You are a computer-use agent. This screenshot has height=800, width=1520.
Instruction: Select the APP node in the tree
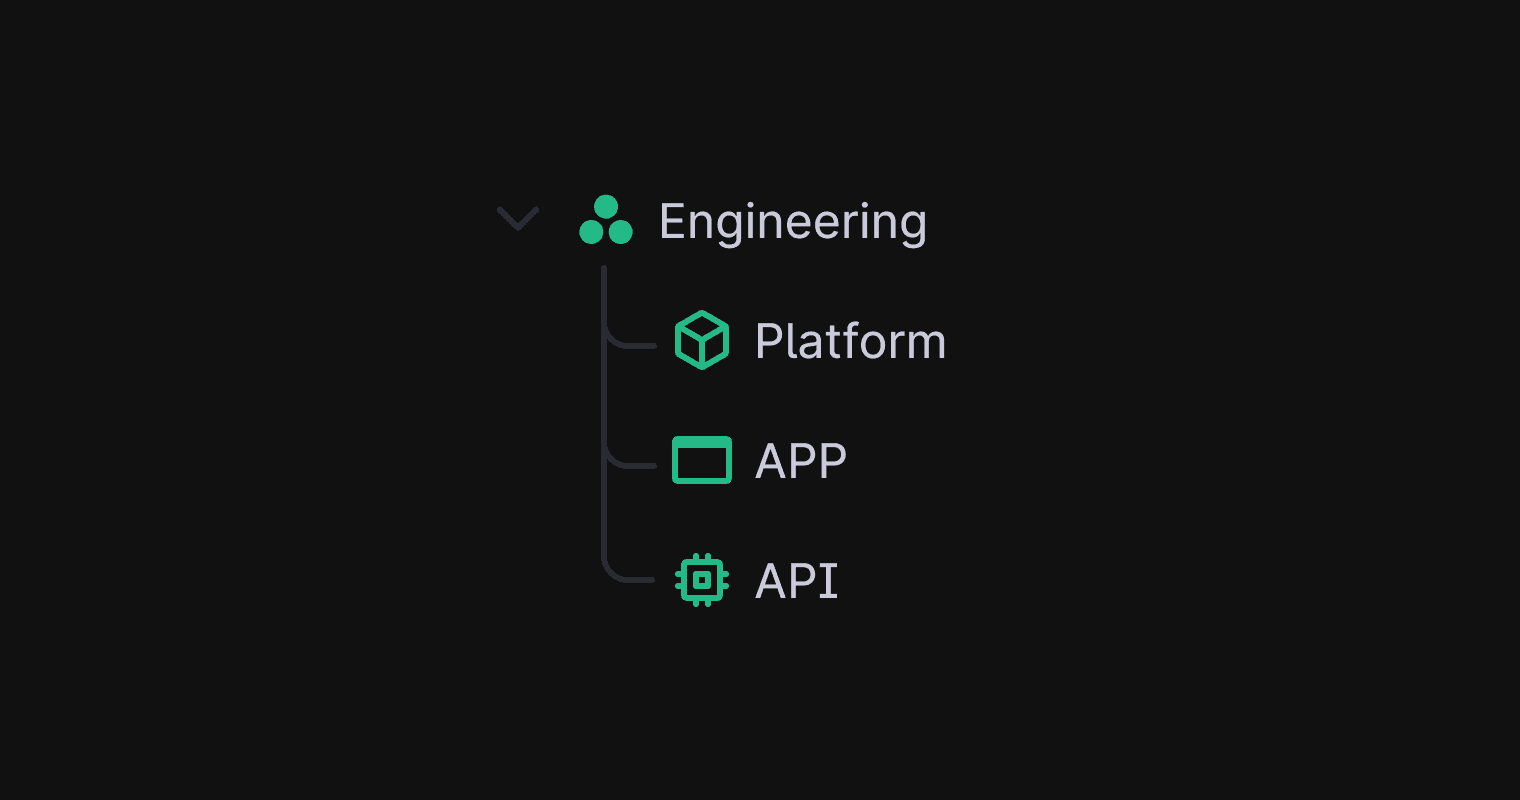[800, 460]
